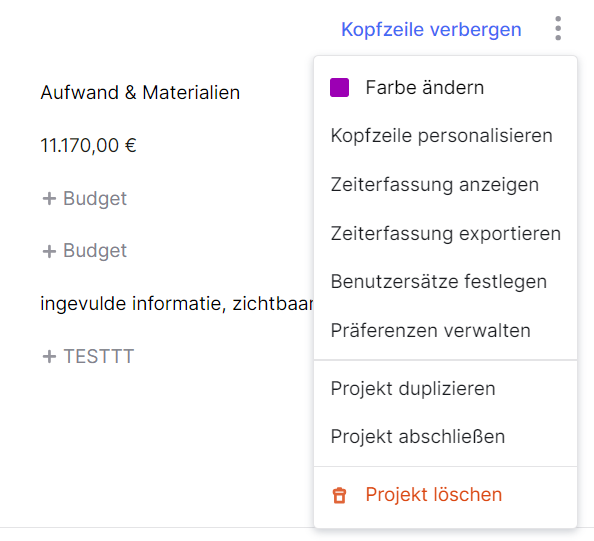594x541 pixels.
Task: Add the second Budget field
Action: 84,251
